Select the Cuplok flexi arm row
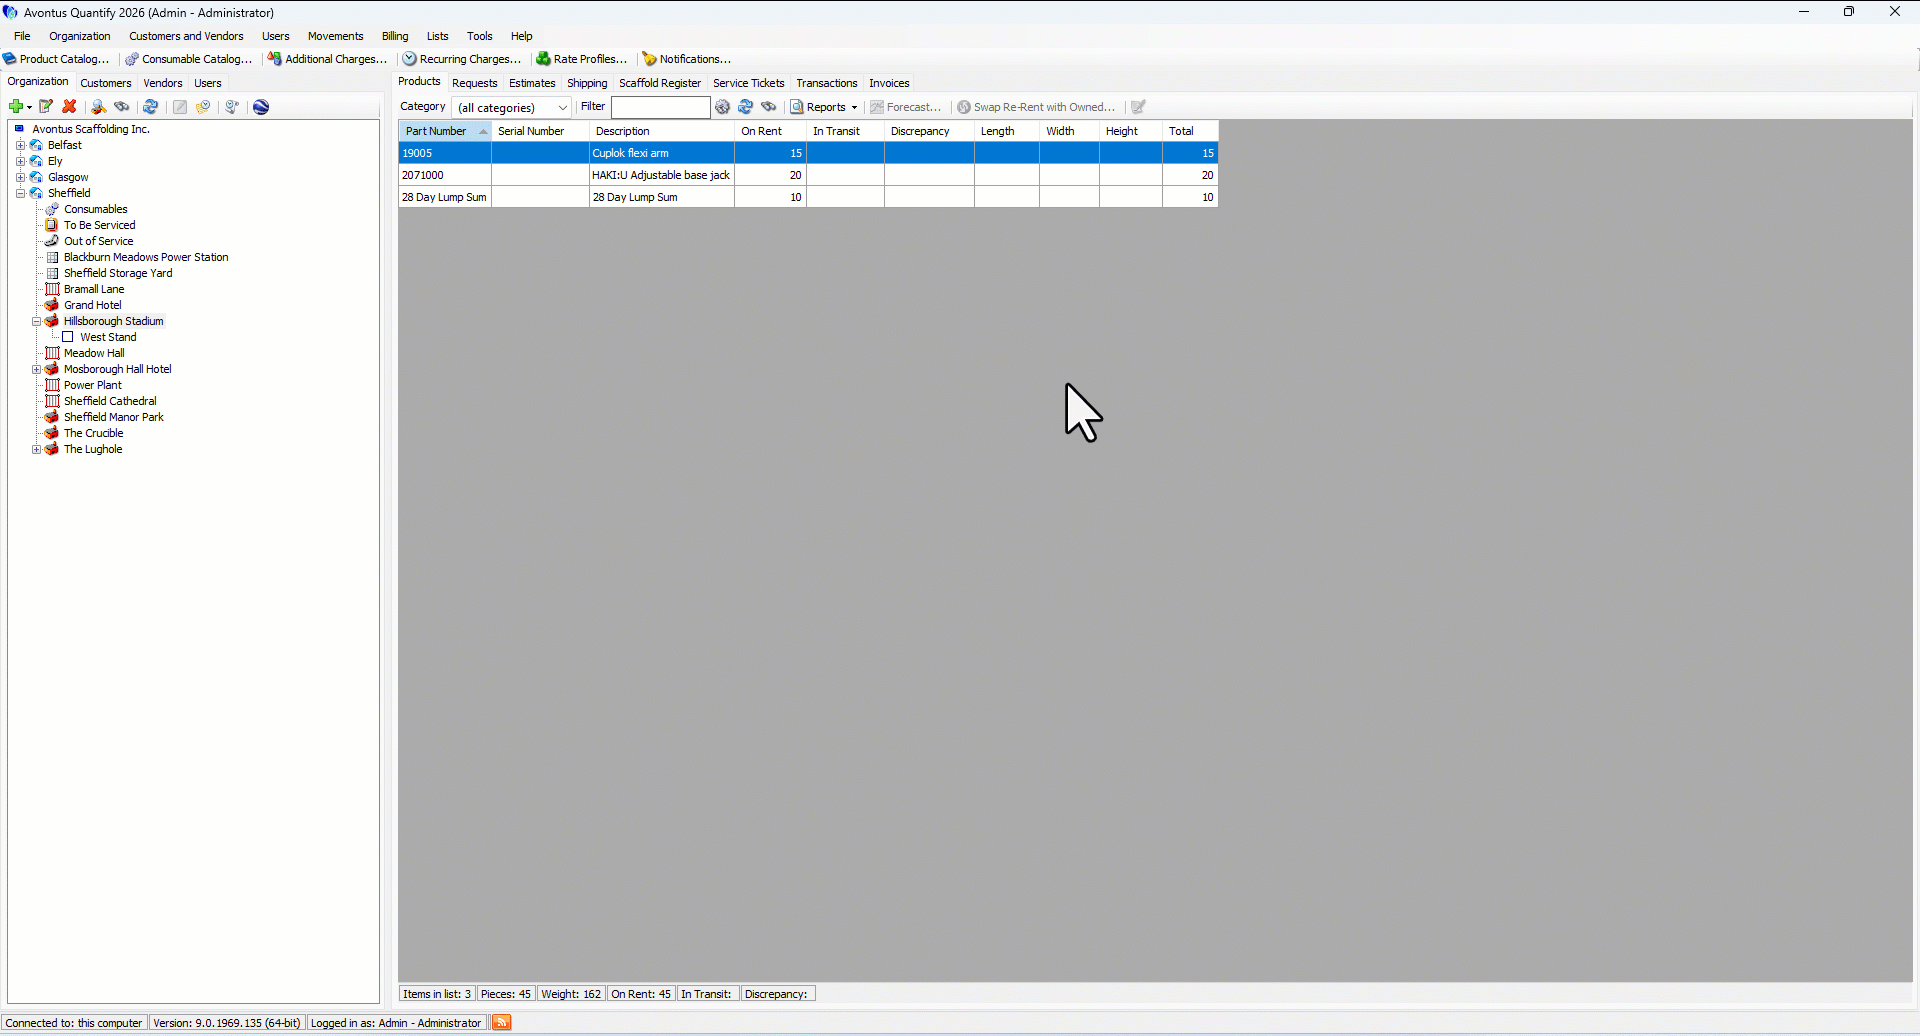The height and width of the screenshot is (1036, 1920). [808, 153]
